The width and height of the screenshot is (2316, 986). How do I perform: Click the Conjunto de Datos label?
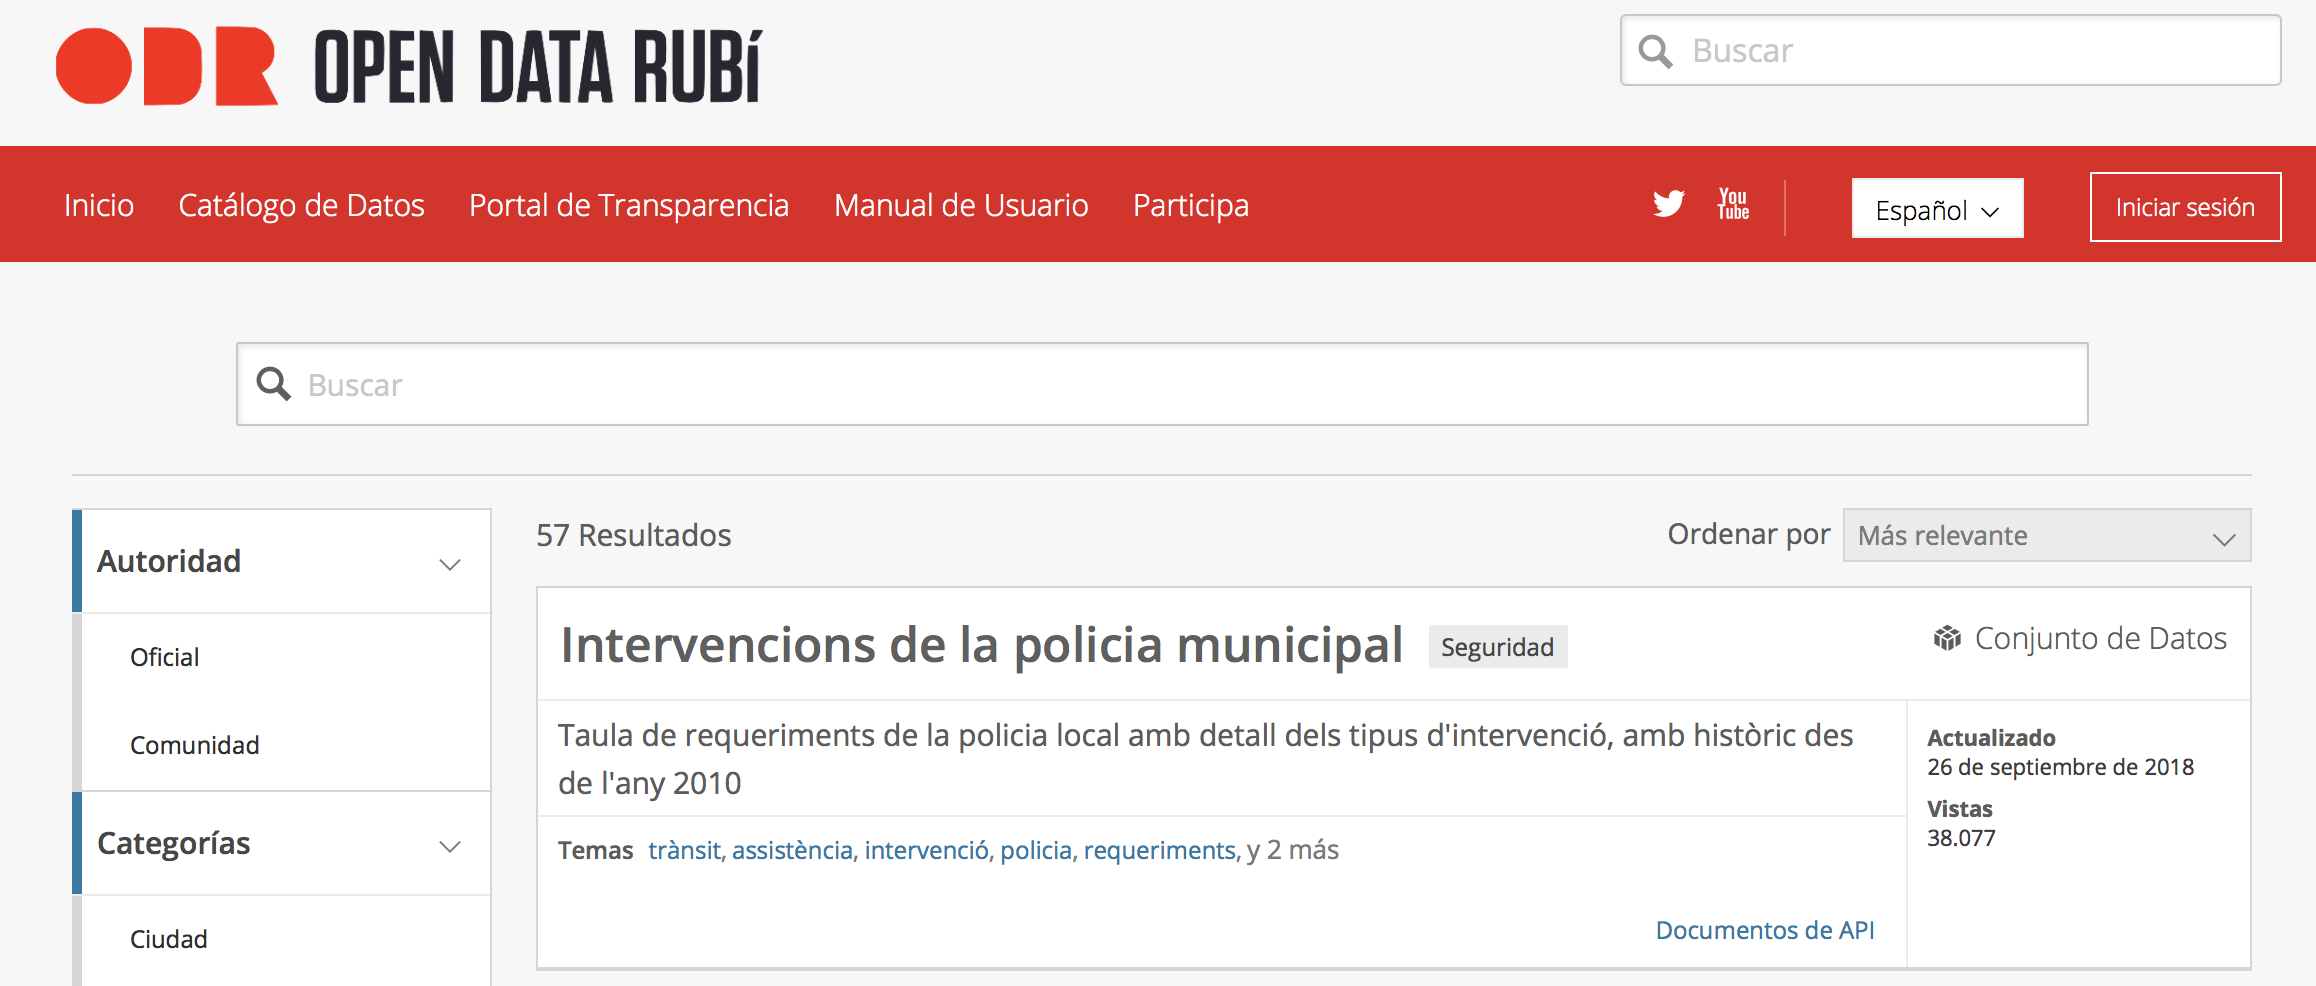coord(2100,638)
